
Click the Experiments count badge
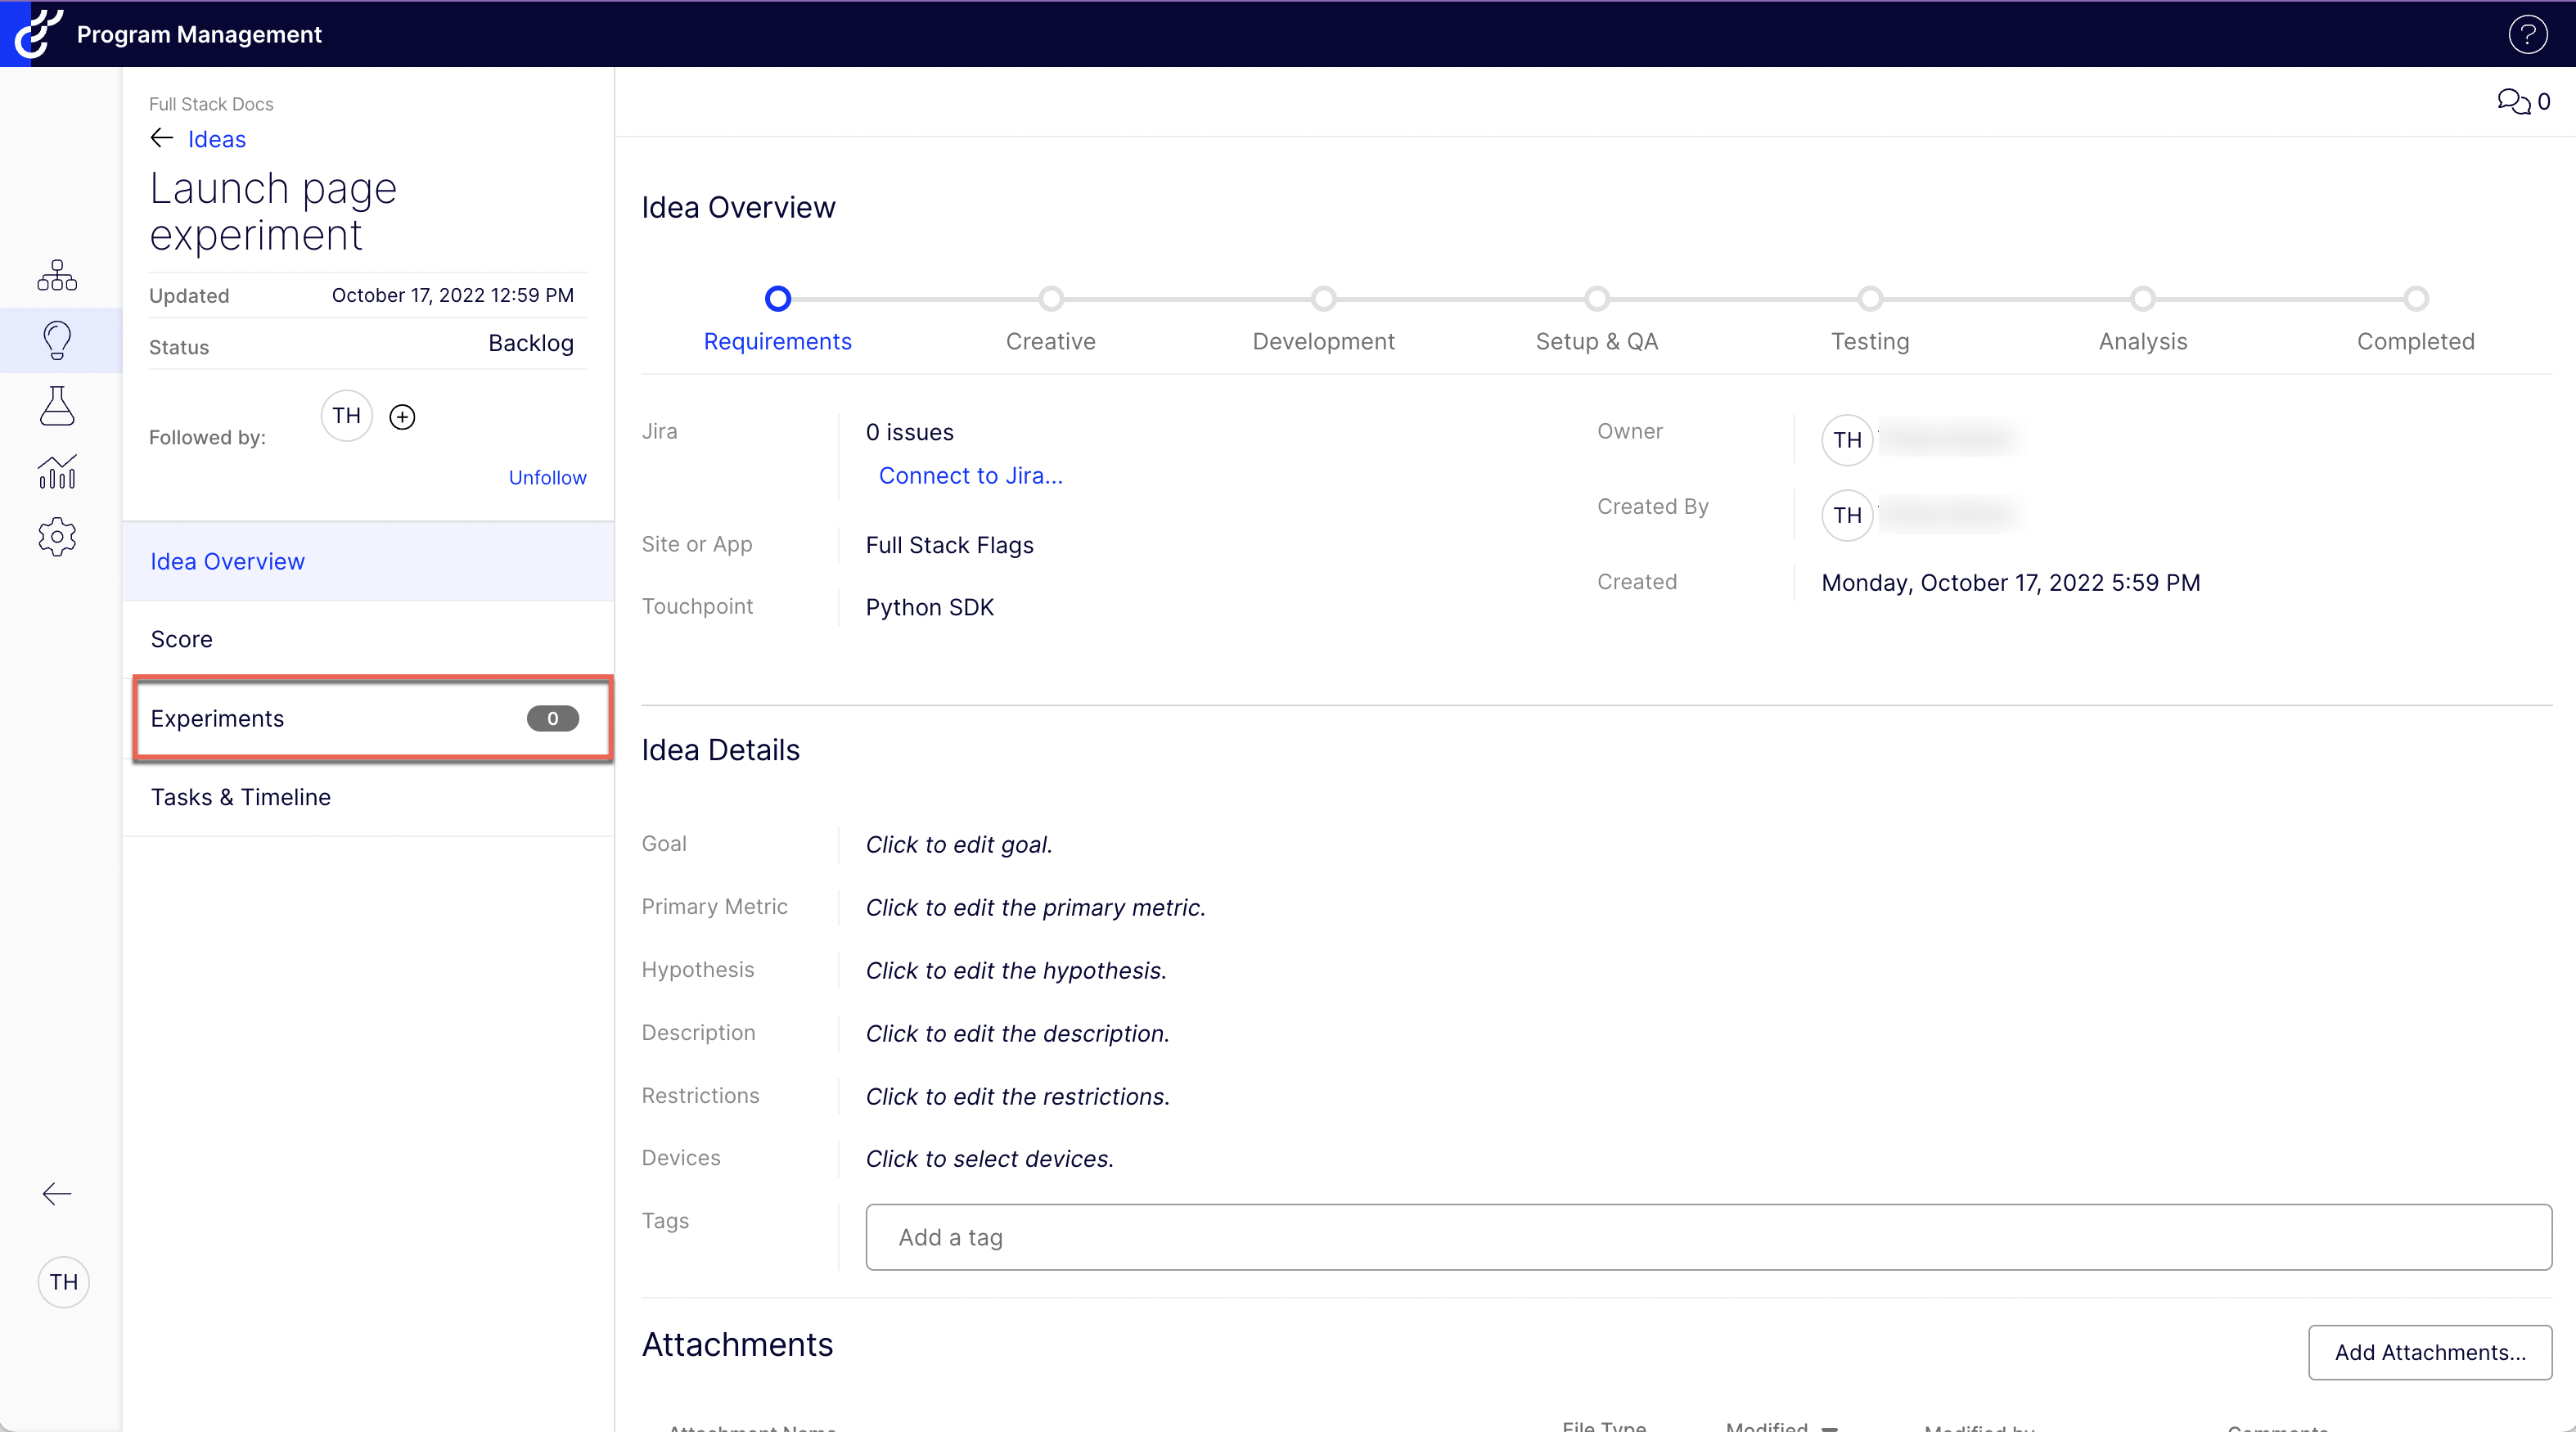click(x=552, y=718)
